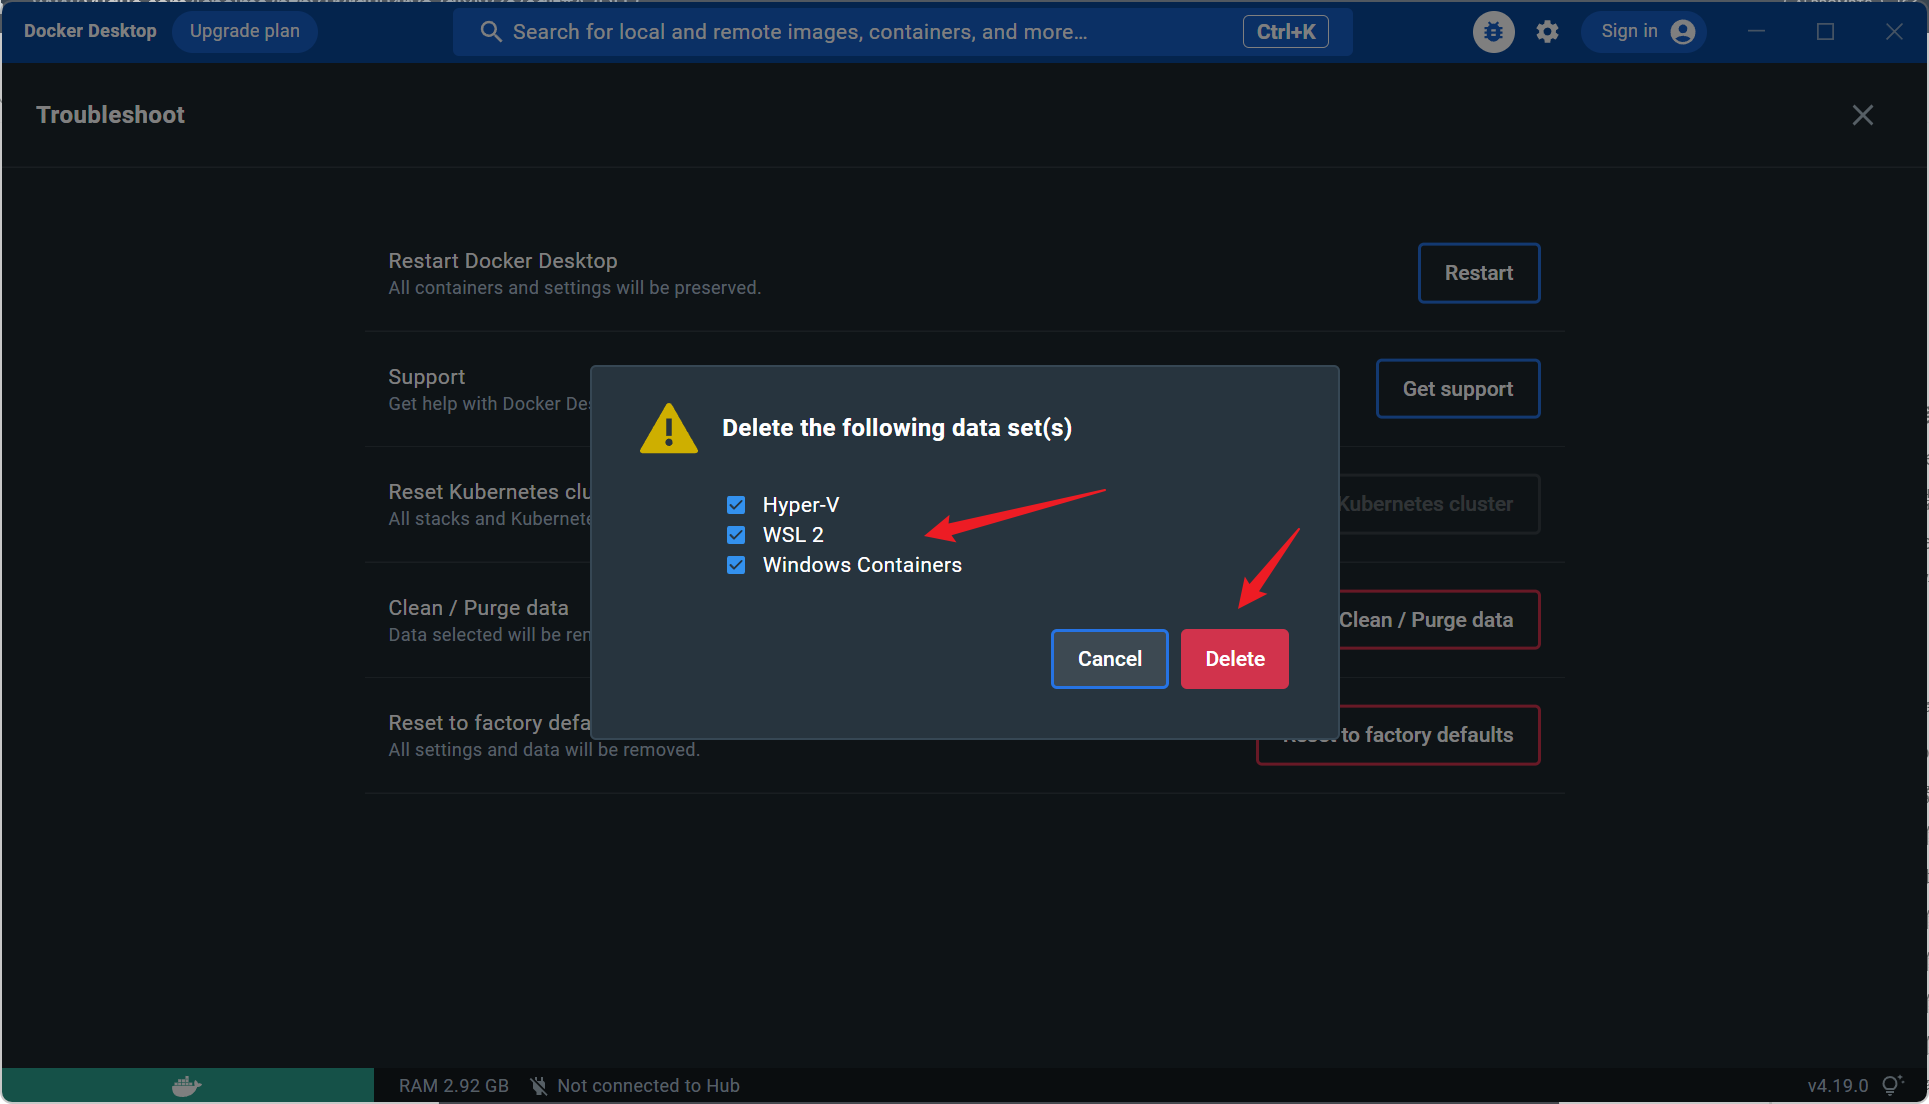Image resolution: width=1929 pixels, height=1104 pixels.
Task: Click the yellow warning triangle icon
Action: tap(668, 429)
